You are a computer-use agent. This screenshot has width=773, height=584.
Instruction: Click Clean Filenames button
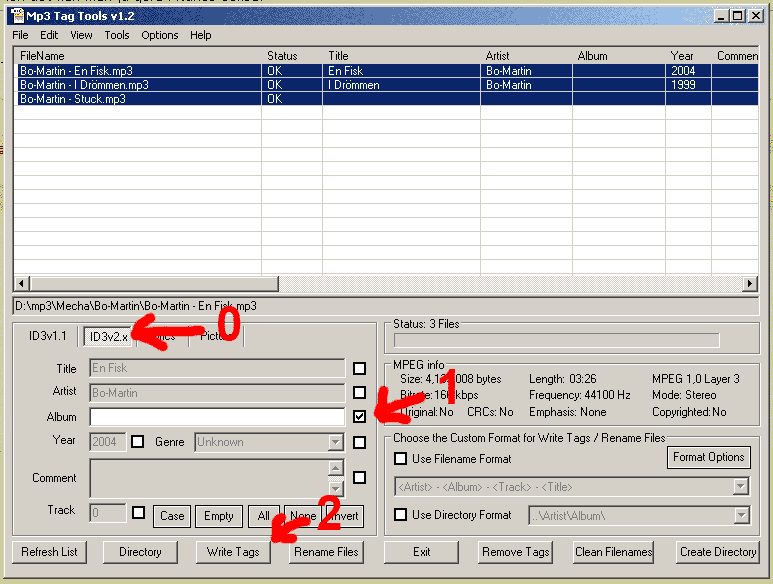point(614,552)
